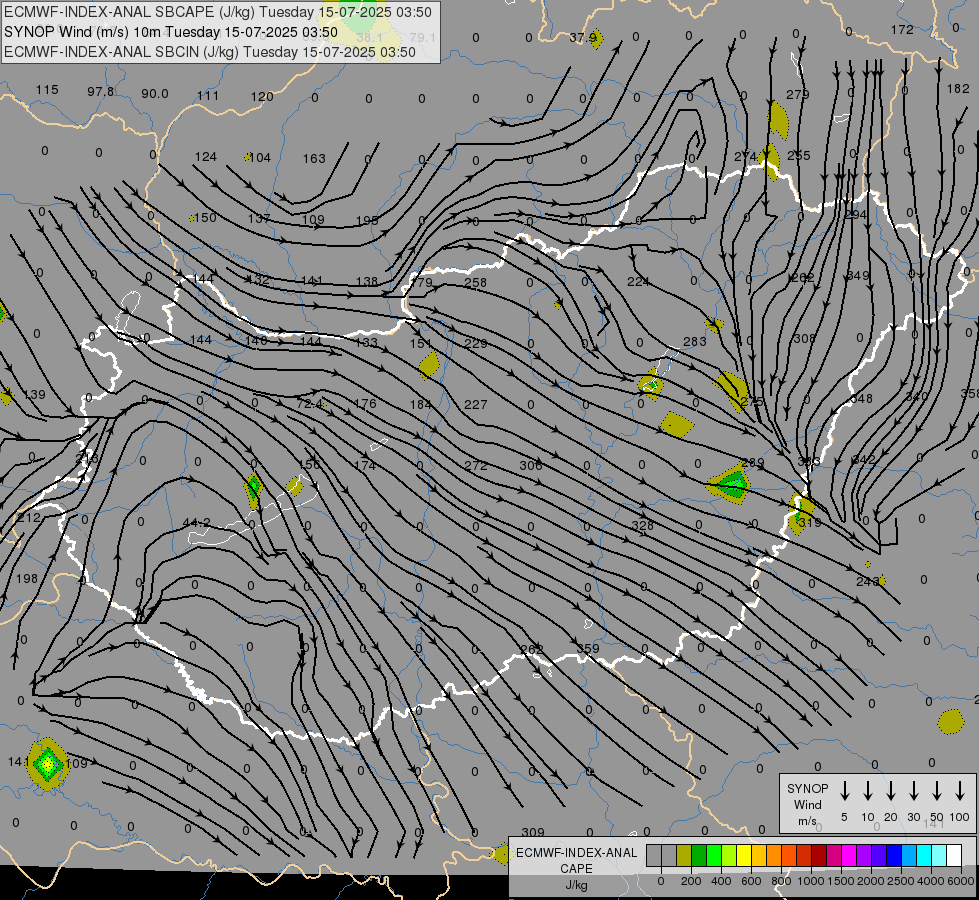Select the dark red swatch above 1000
This screenshot has width=979, height=900.
[820, 856]
